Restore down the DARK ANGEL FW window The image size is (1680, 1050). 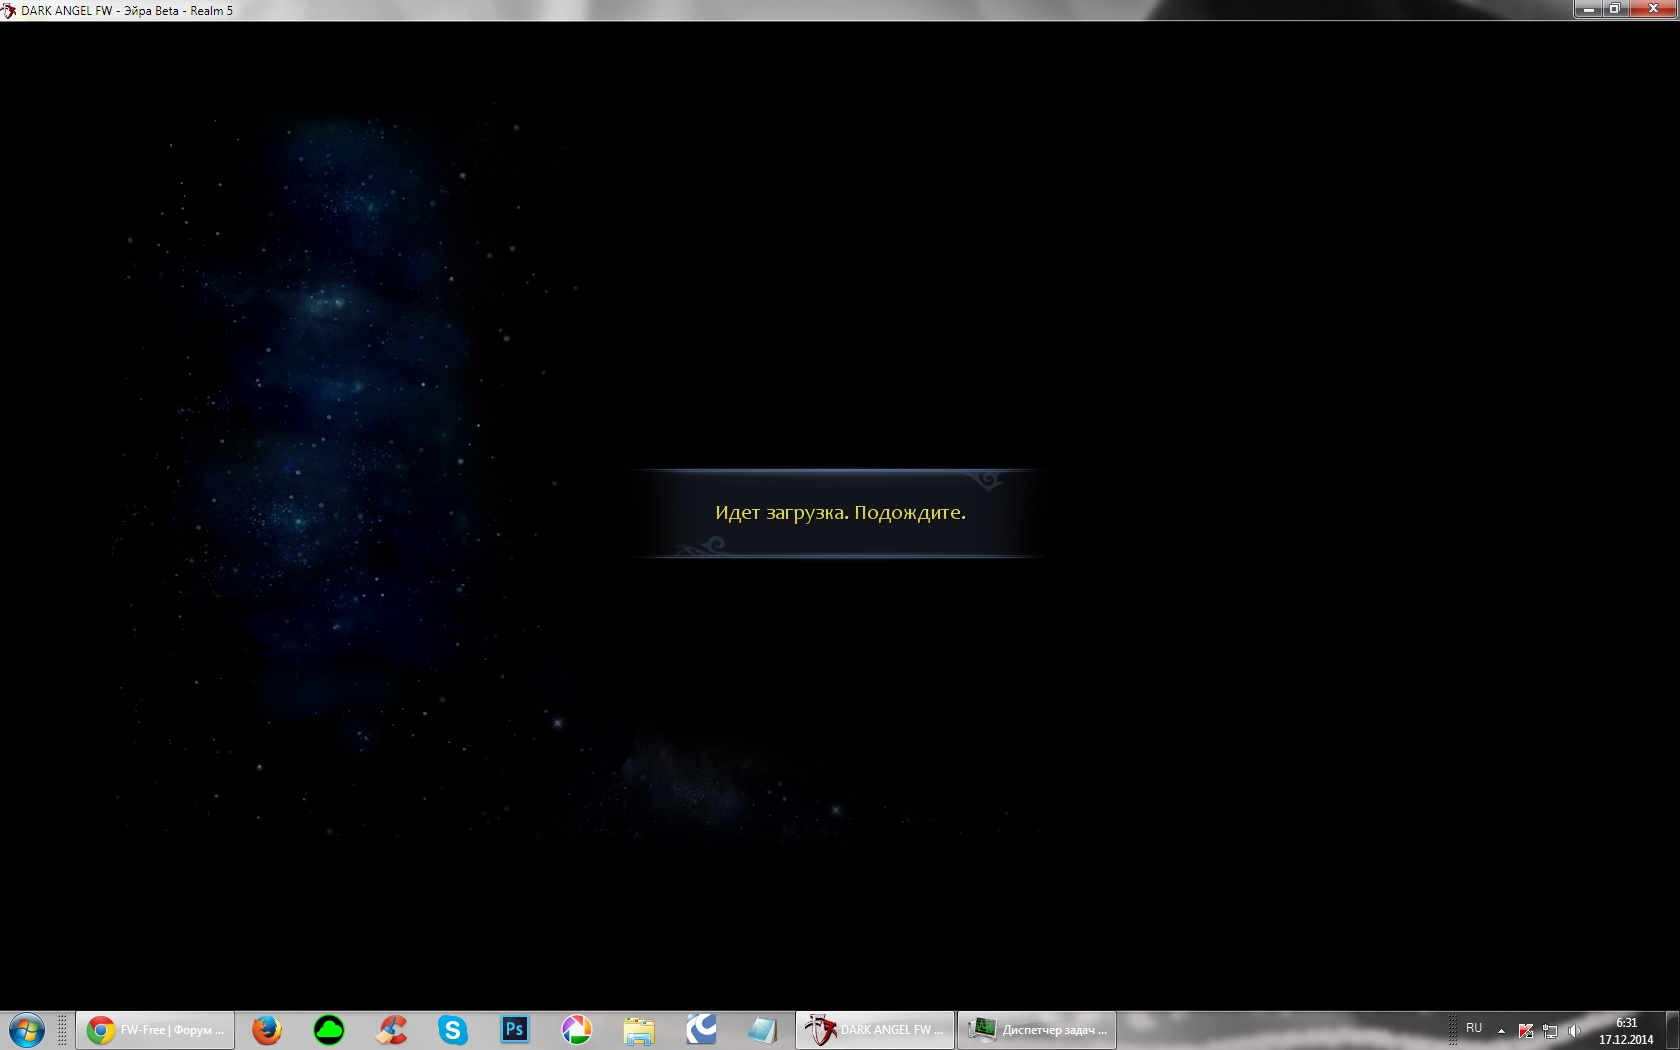(1615, 9)
